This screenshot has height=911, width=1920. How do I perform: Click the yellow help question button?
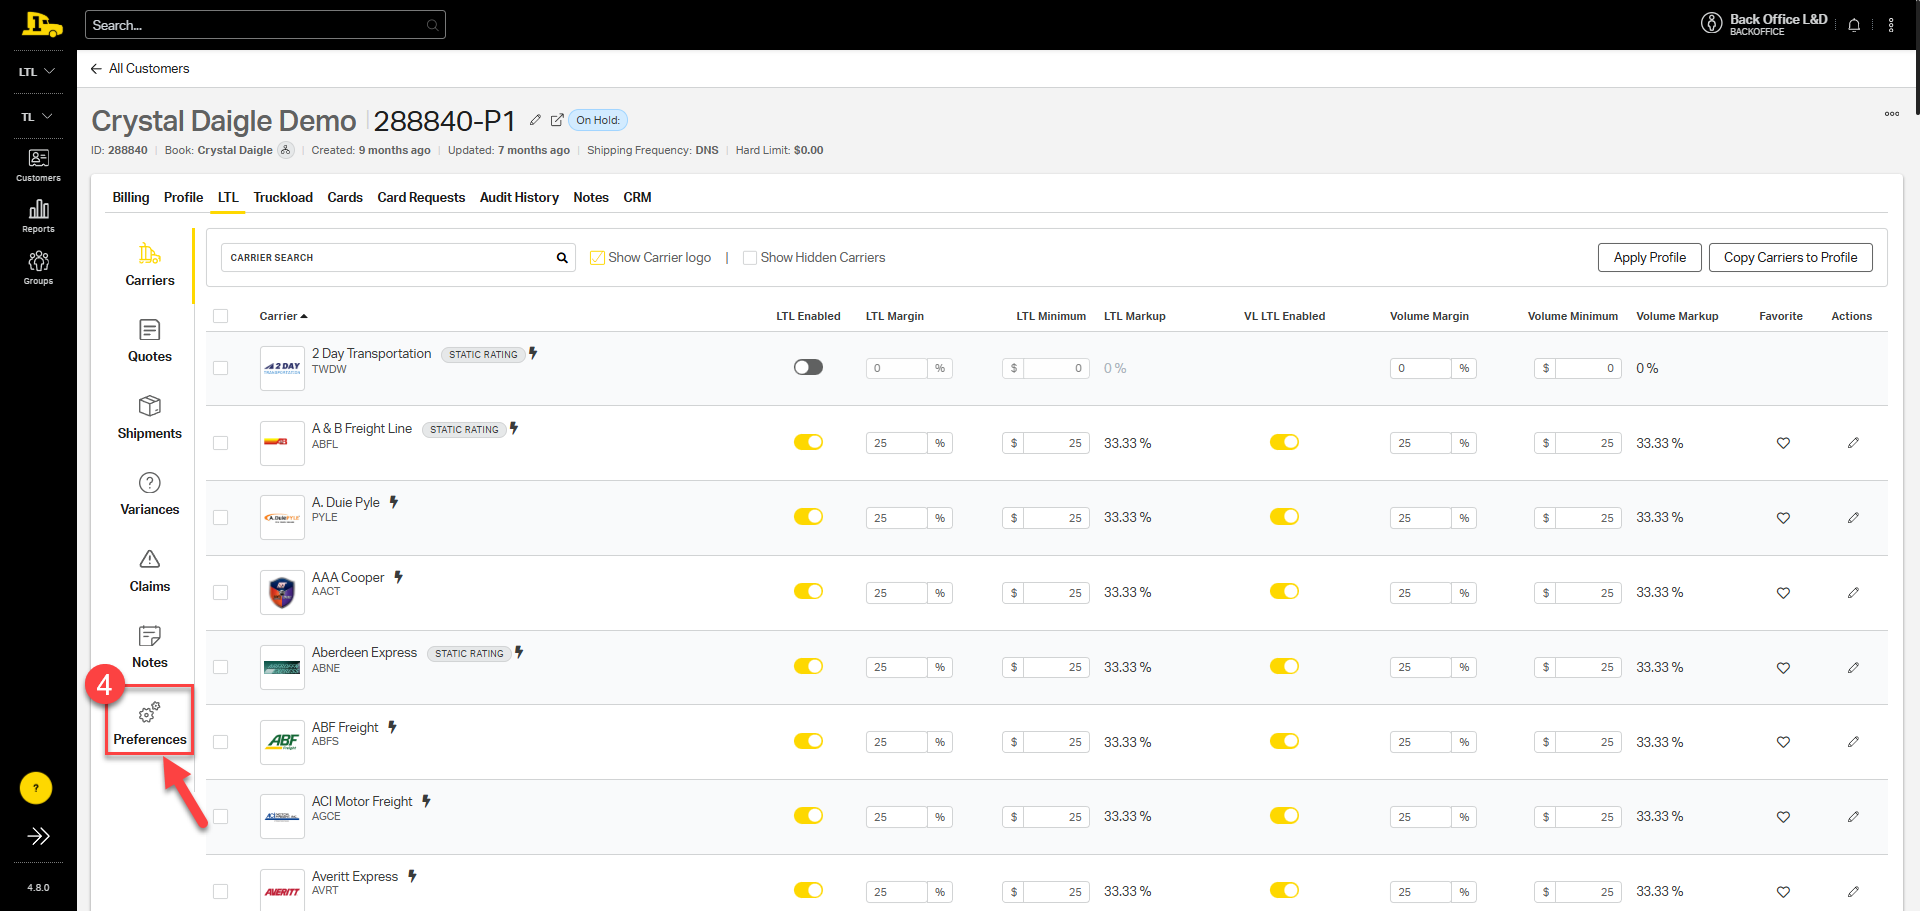click(36, 788)
